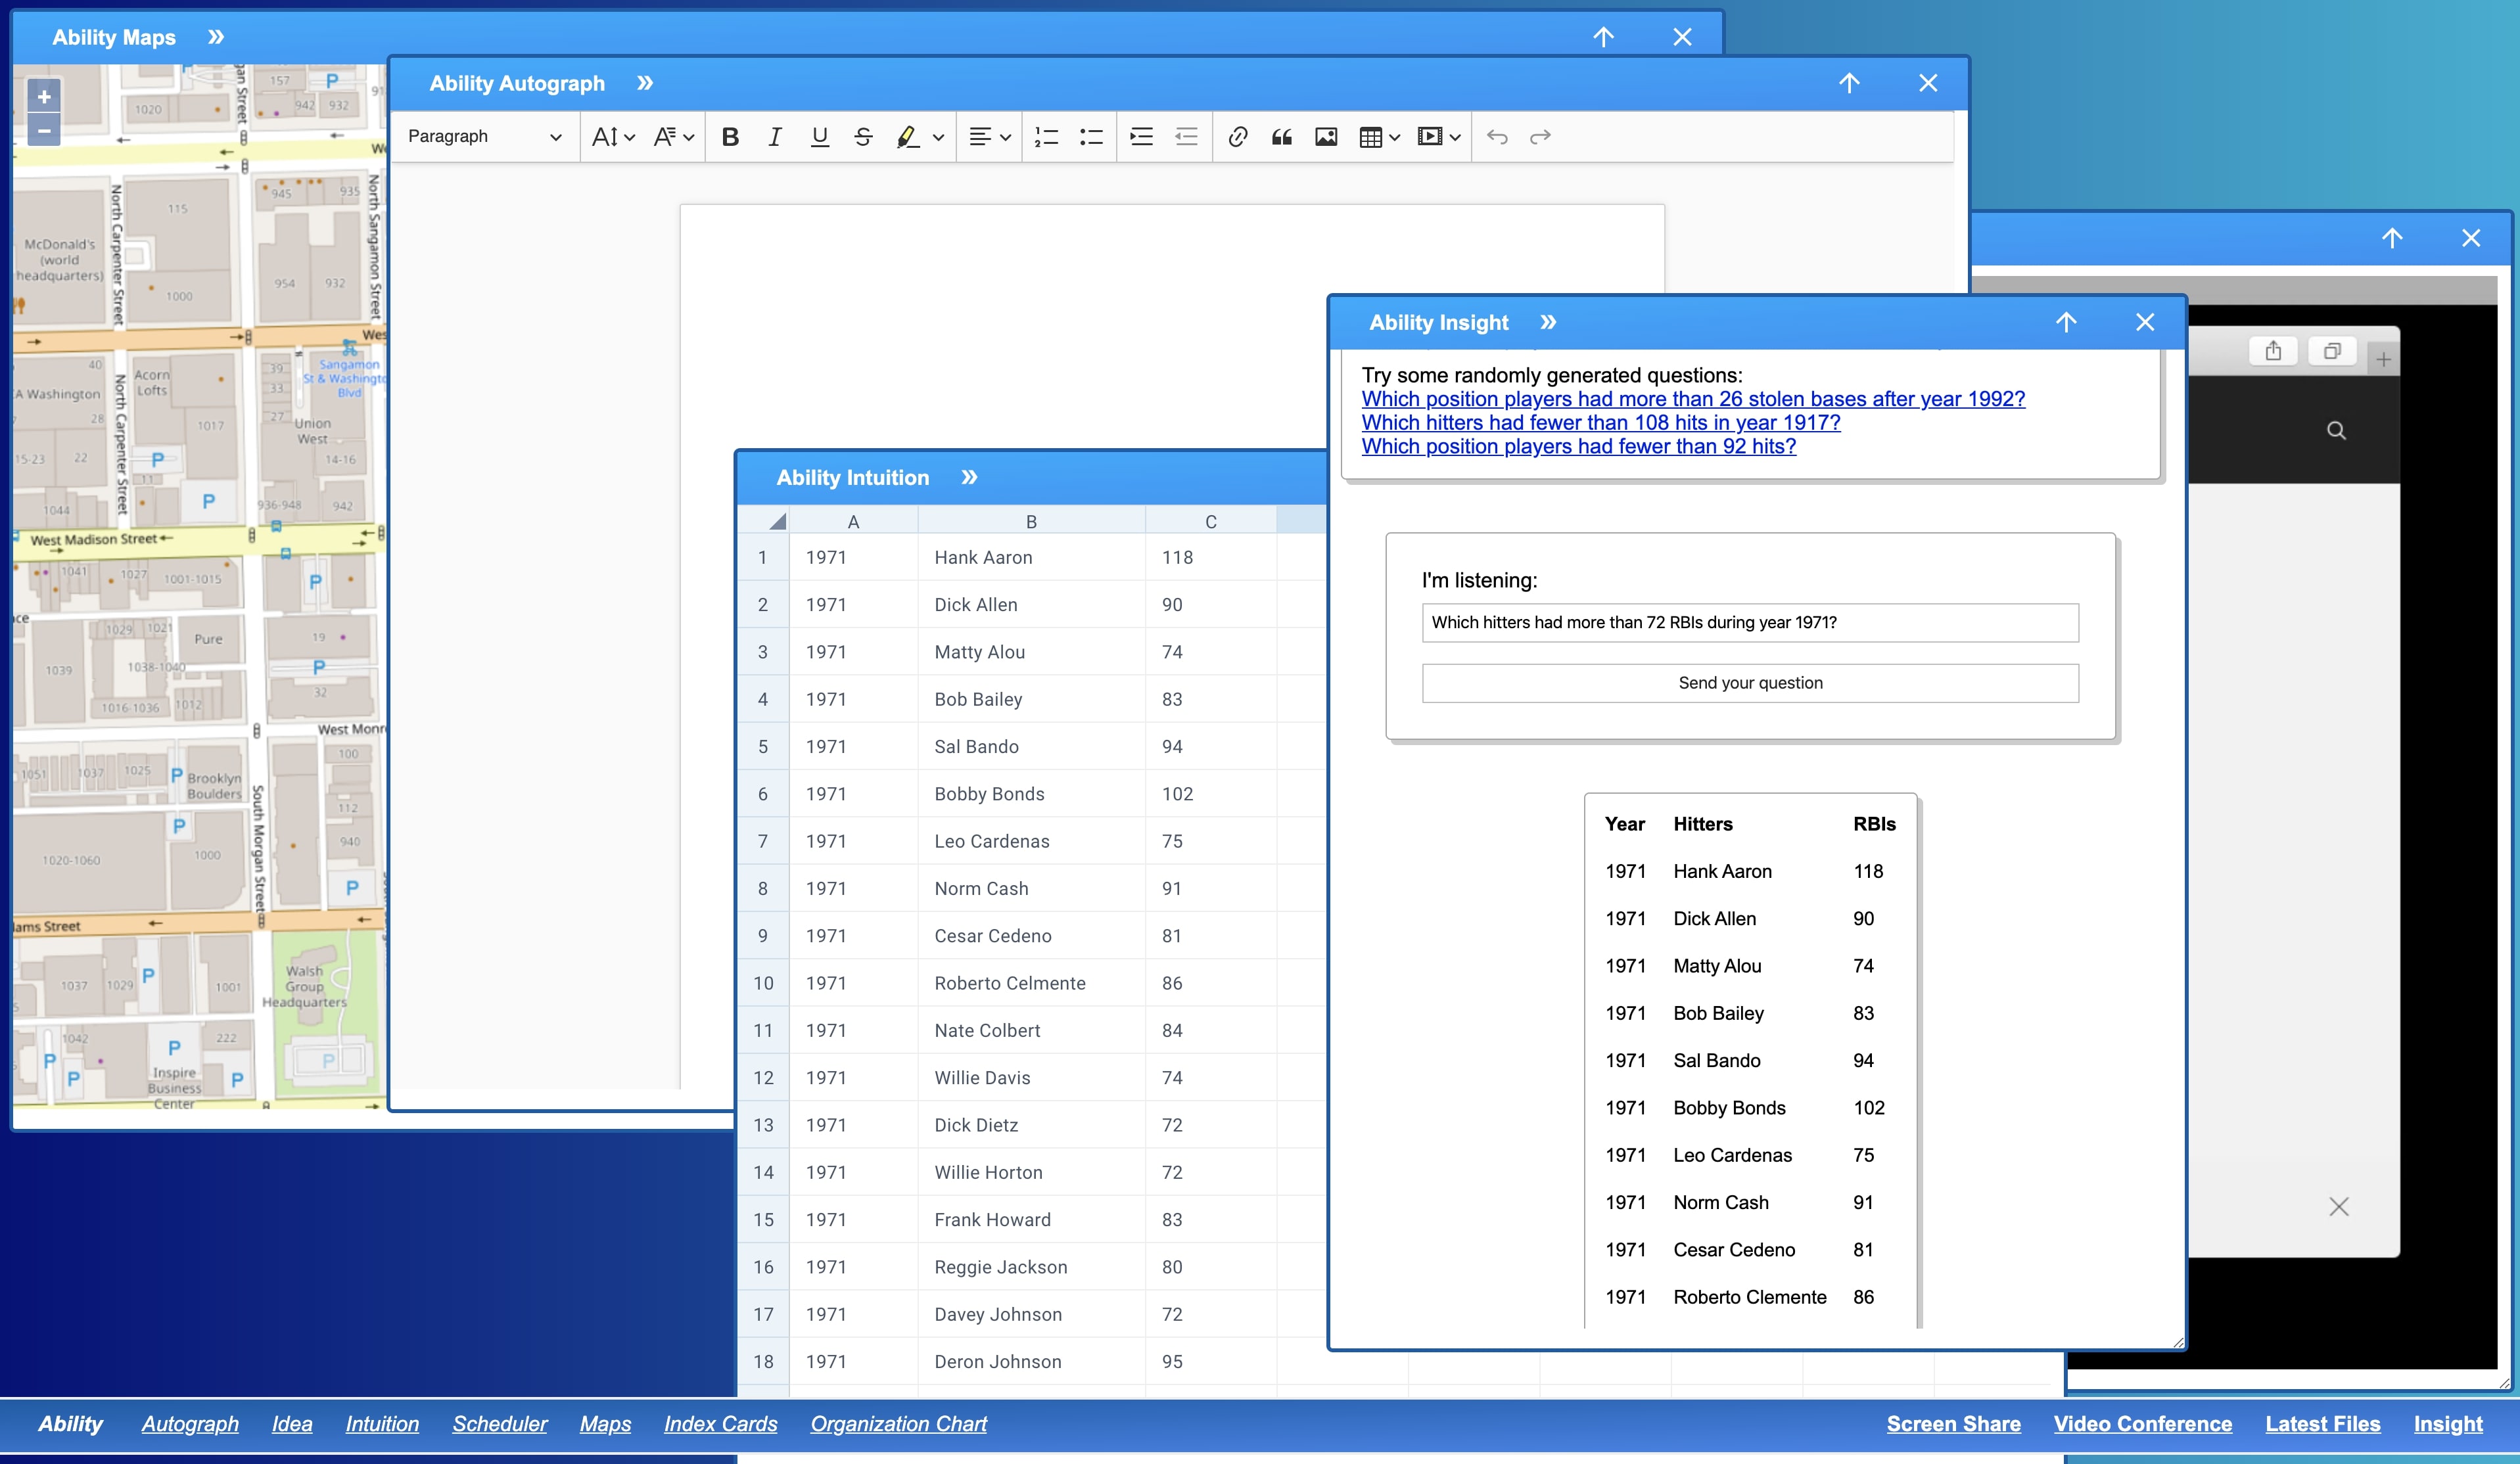Insert an image into the document
Viewport: 2520px width, 1464px height.
(1326, 137)
